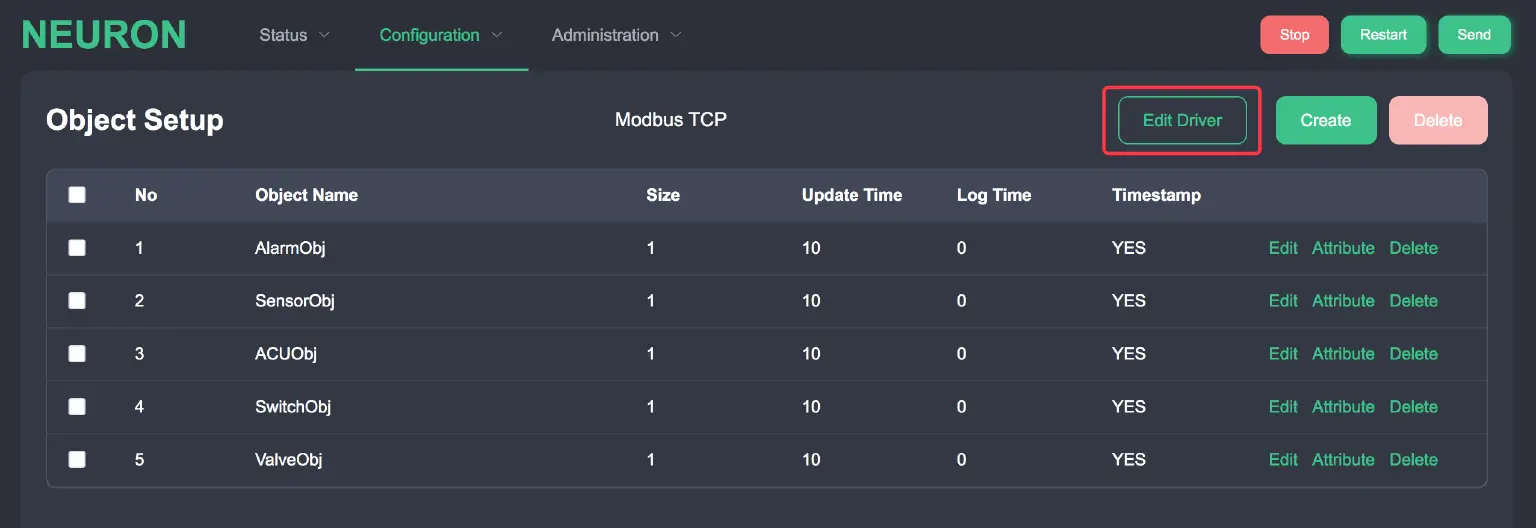Delete the ACUObj row
This screenshot has height=528, width=1536.
click(1413, 354)
